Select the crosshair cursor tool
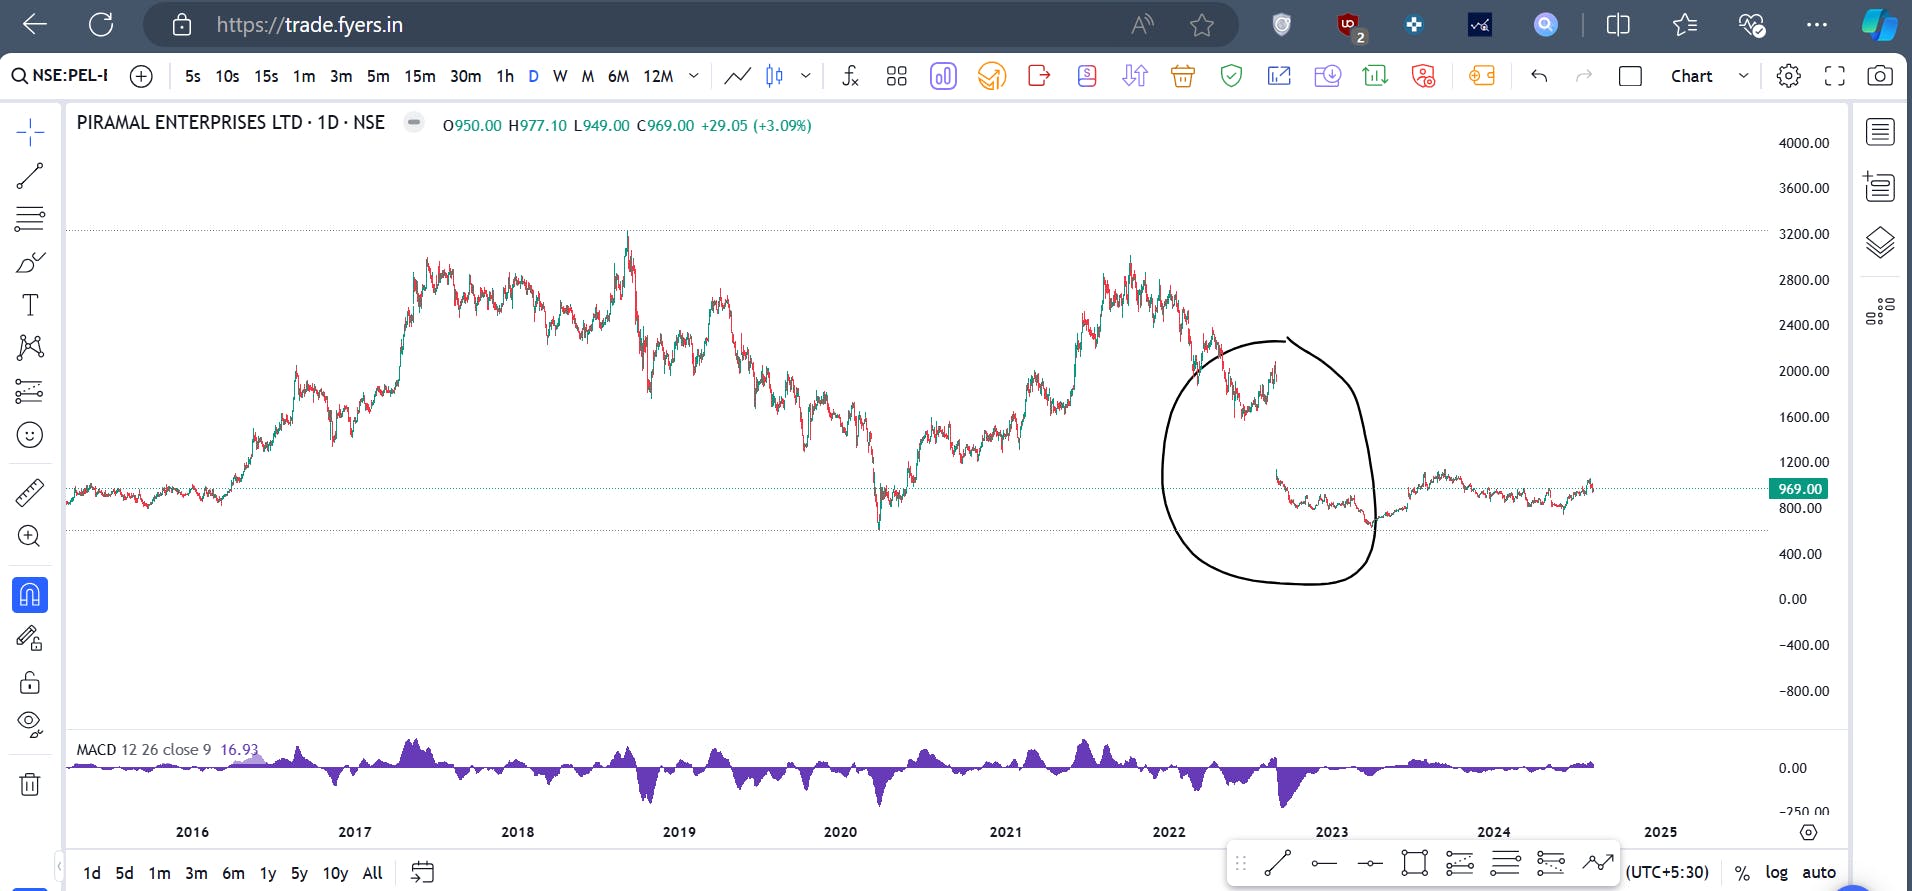Screen dimensions: 1912x891 point(30,132)
